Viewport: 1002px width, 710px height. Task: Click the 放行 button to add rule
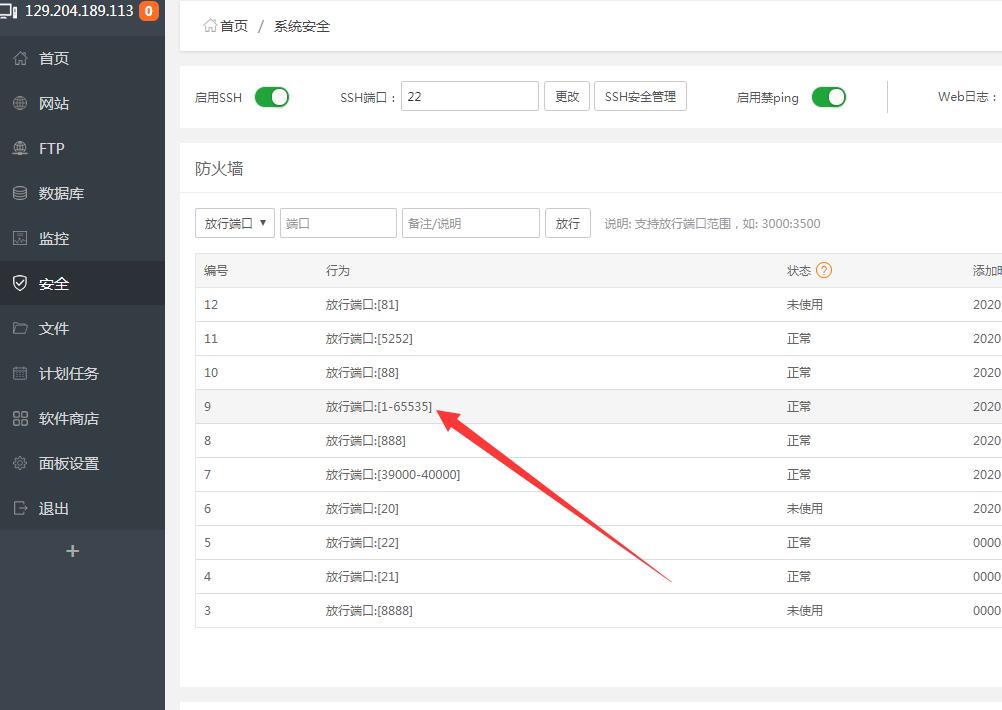point(567,223)
